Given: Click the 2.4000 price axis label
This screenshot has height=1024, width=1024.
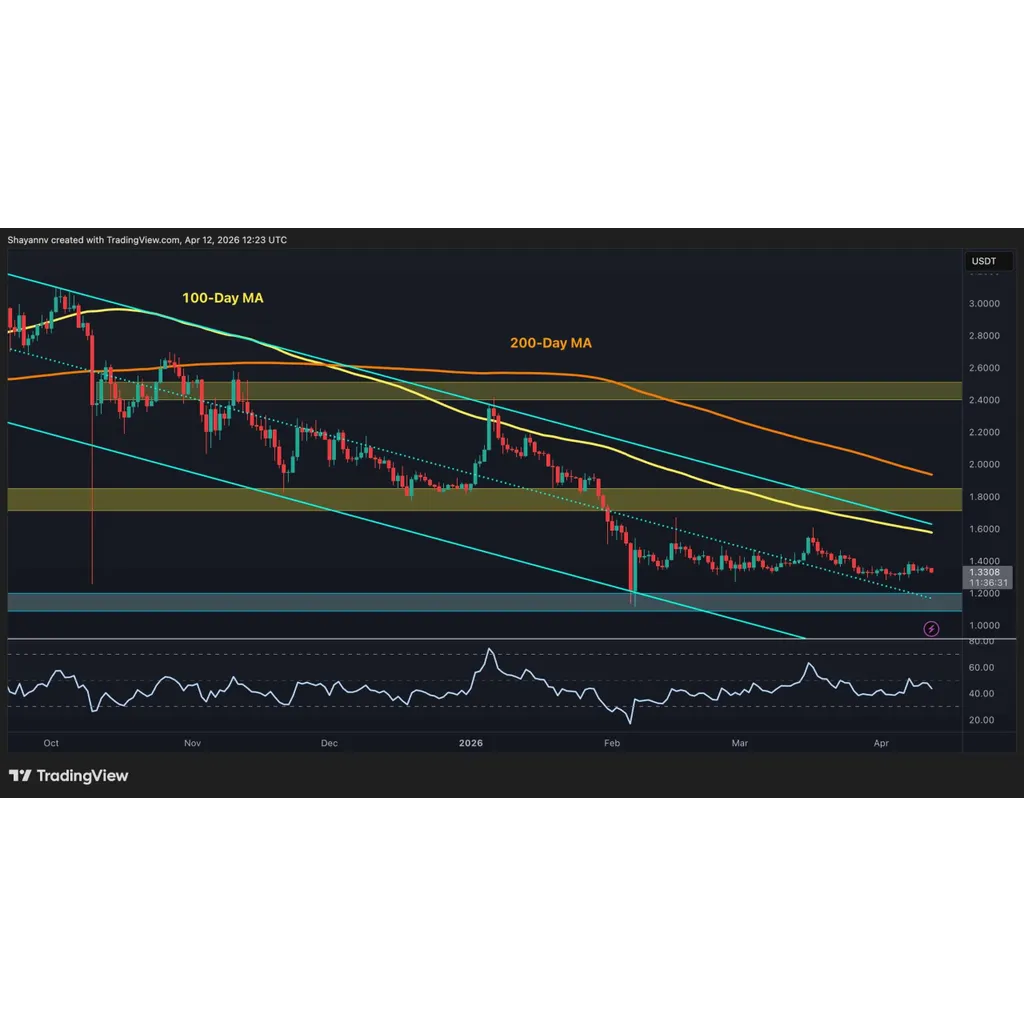Looking at the screenshot, I should click(x=984, y=400).
